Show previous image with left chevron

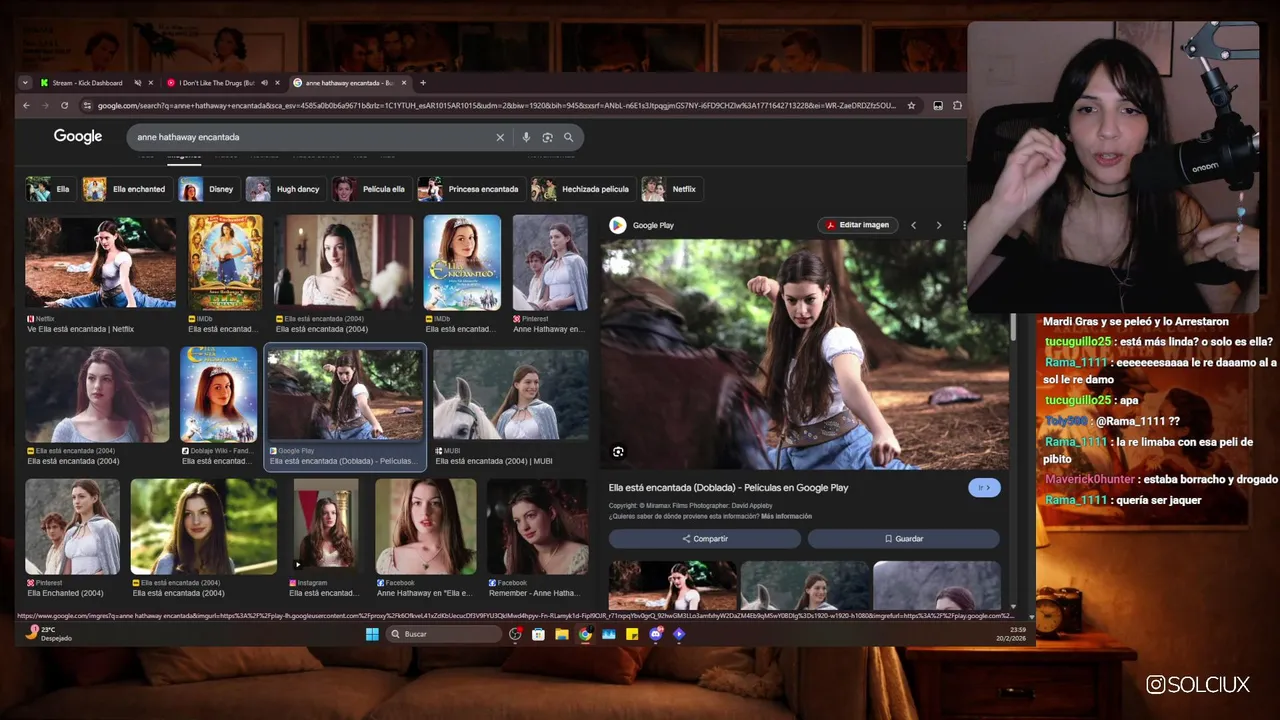[x=913, y=225]
